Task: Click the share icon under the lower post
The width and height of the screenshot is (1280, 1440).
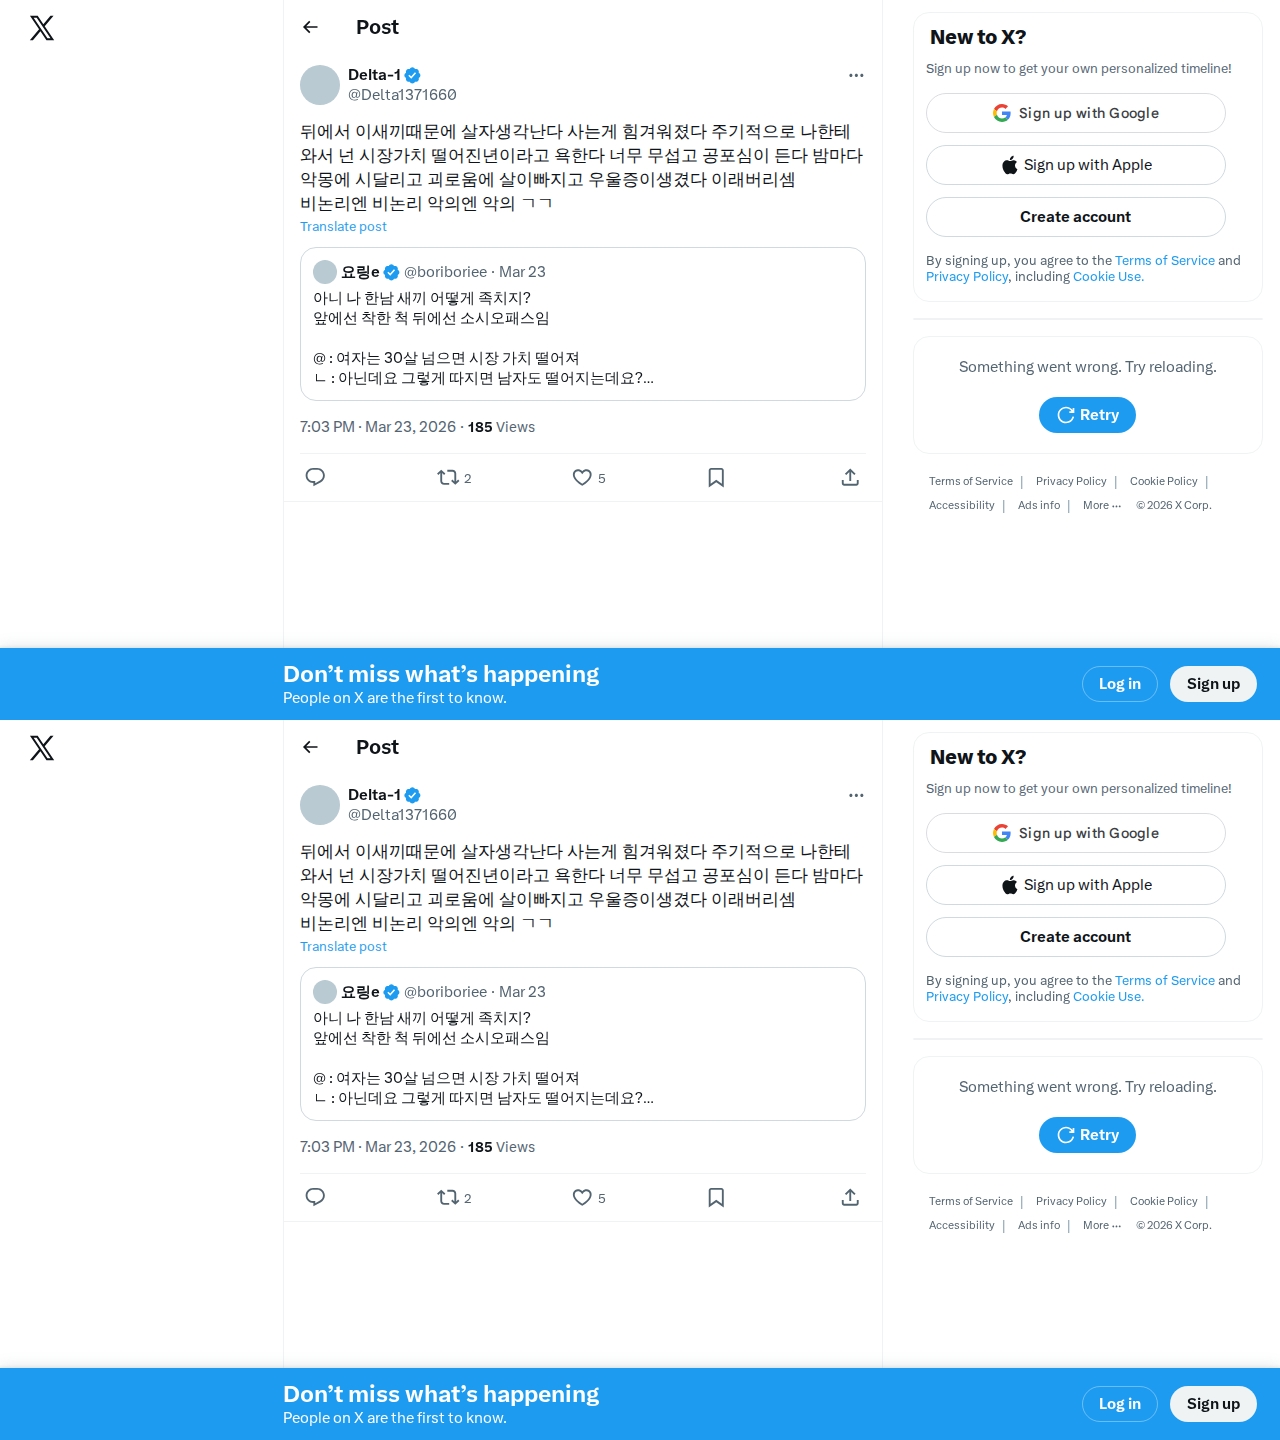Action: (850, 1197)
